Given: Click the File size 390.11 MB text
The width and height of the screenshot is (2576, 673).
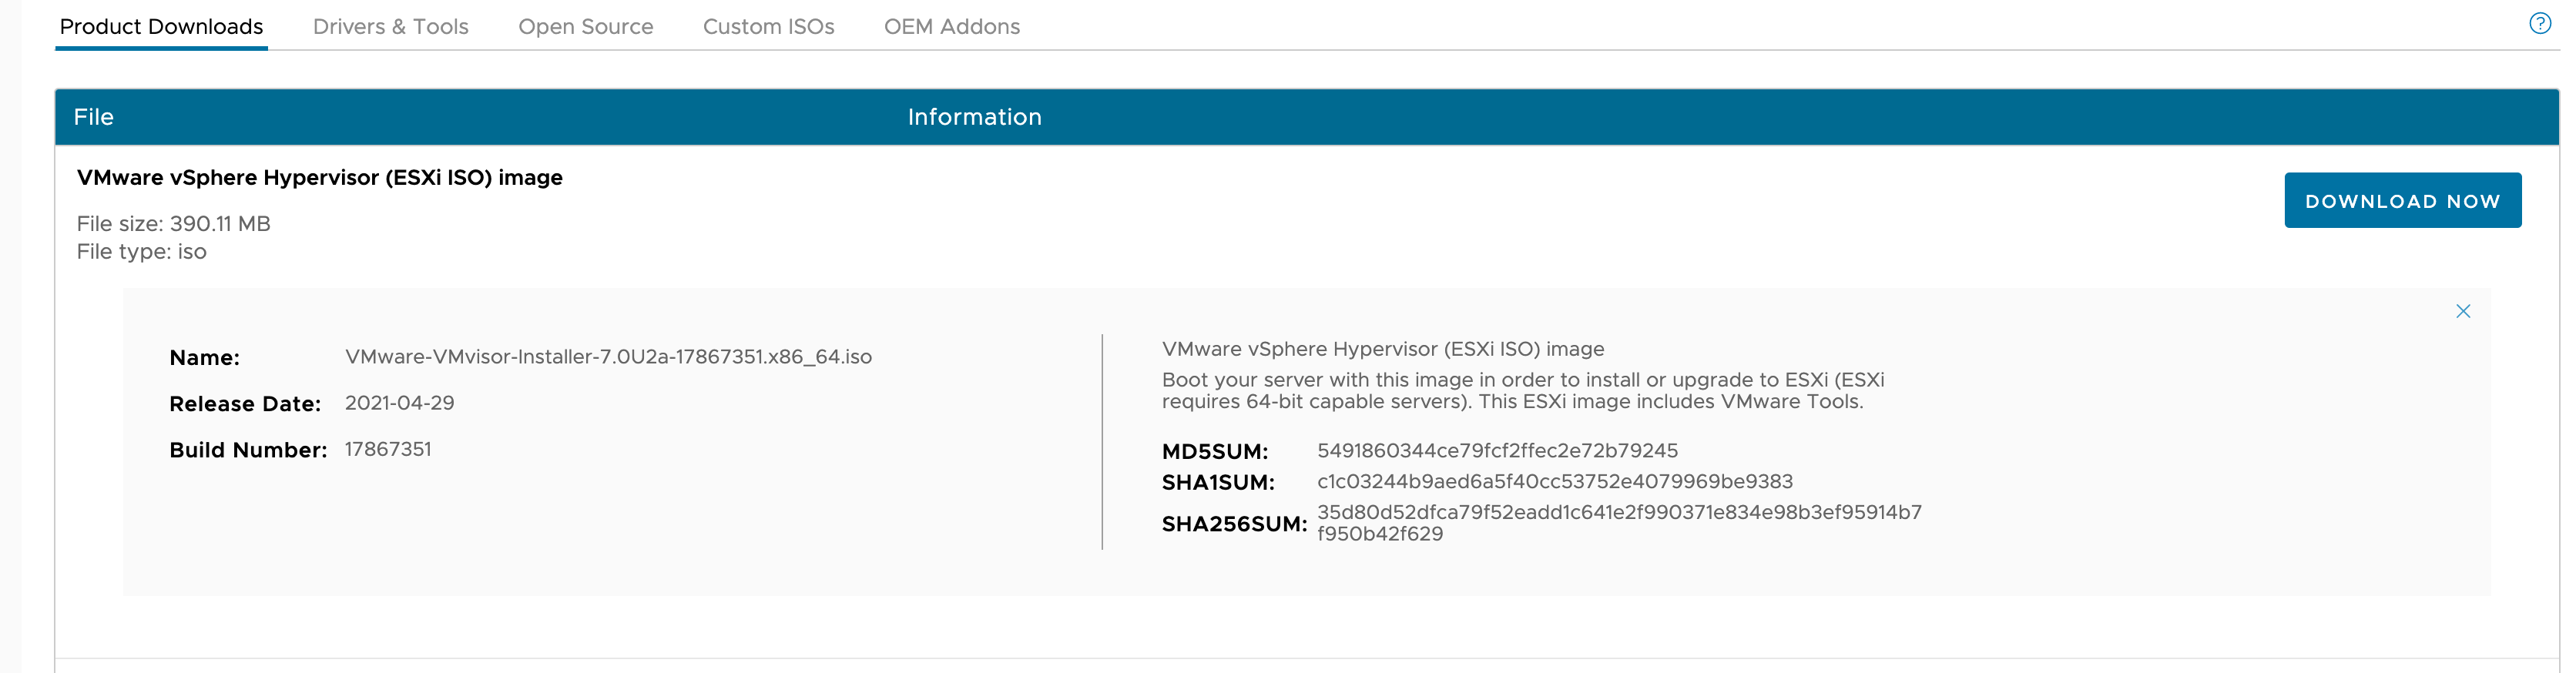Looking at the screenshot, I should click(173, 224).
